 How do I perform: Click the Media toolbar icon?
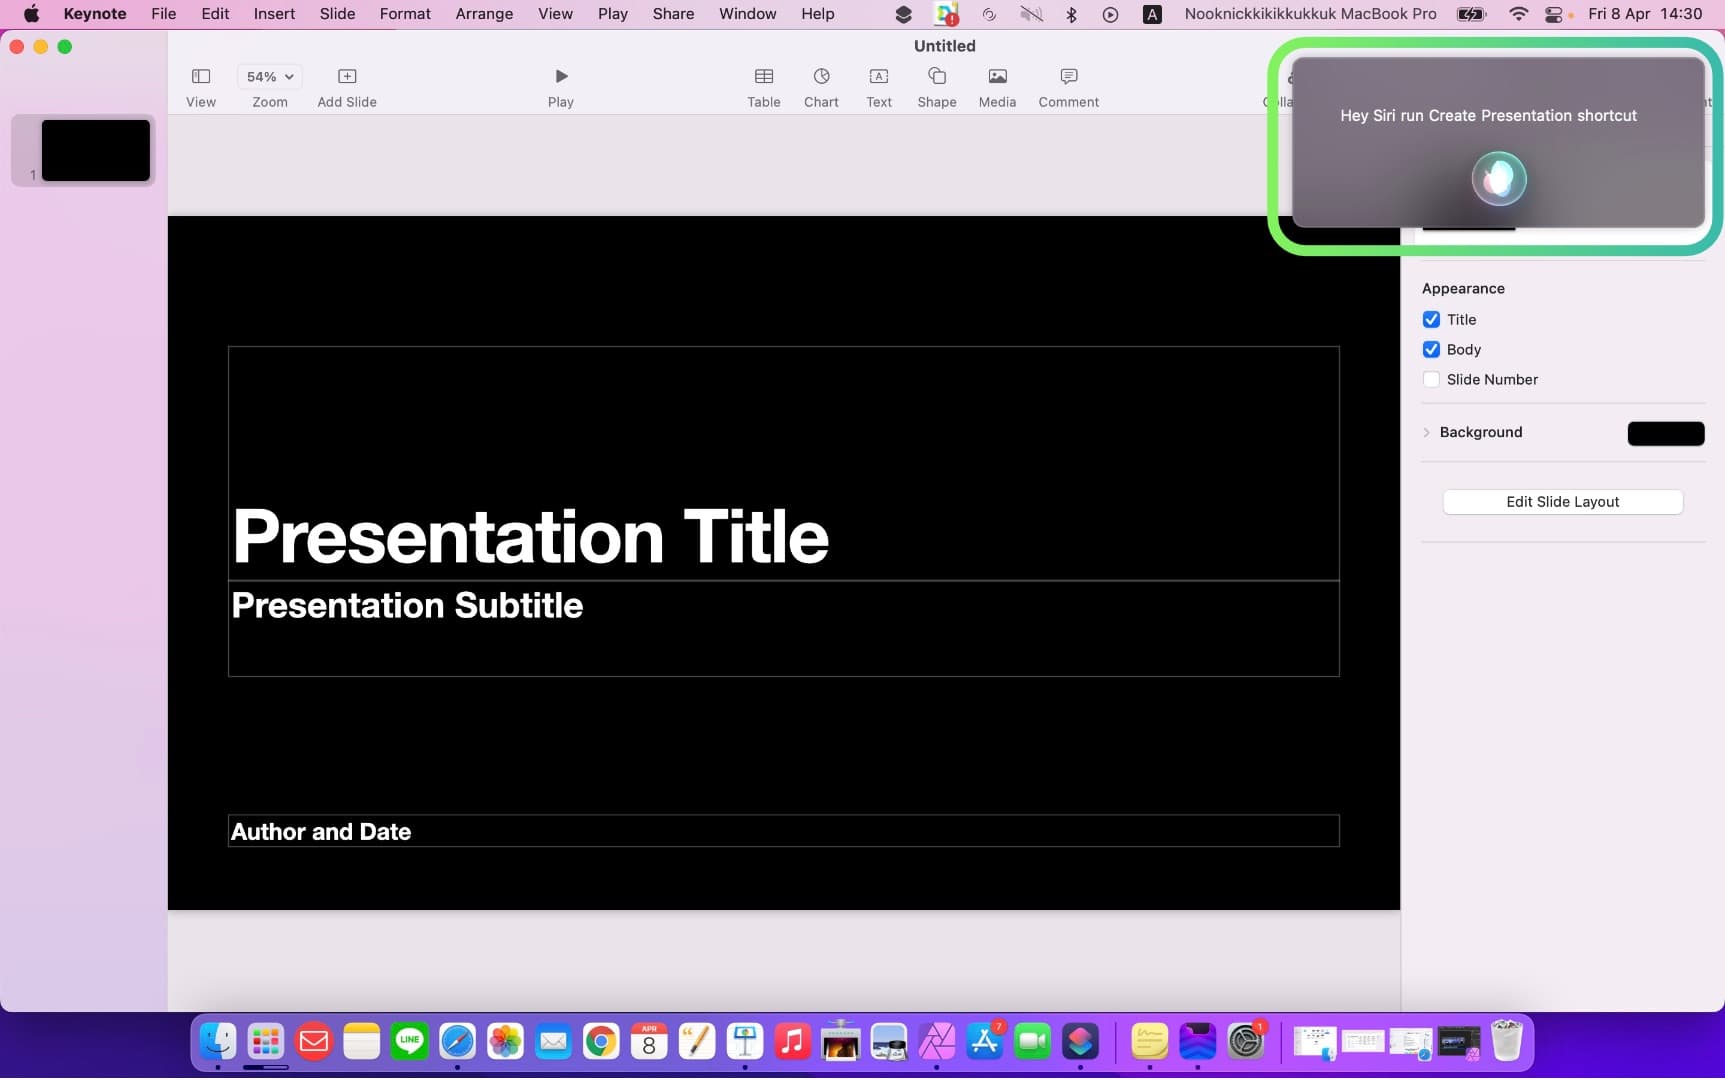(x=996, y=77)
